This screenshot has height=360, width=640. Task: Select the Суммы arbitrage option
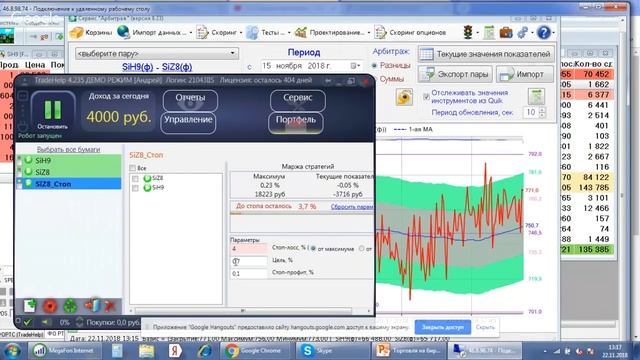click(391, 79)
